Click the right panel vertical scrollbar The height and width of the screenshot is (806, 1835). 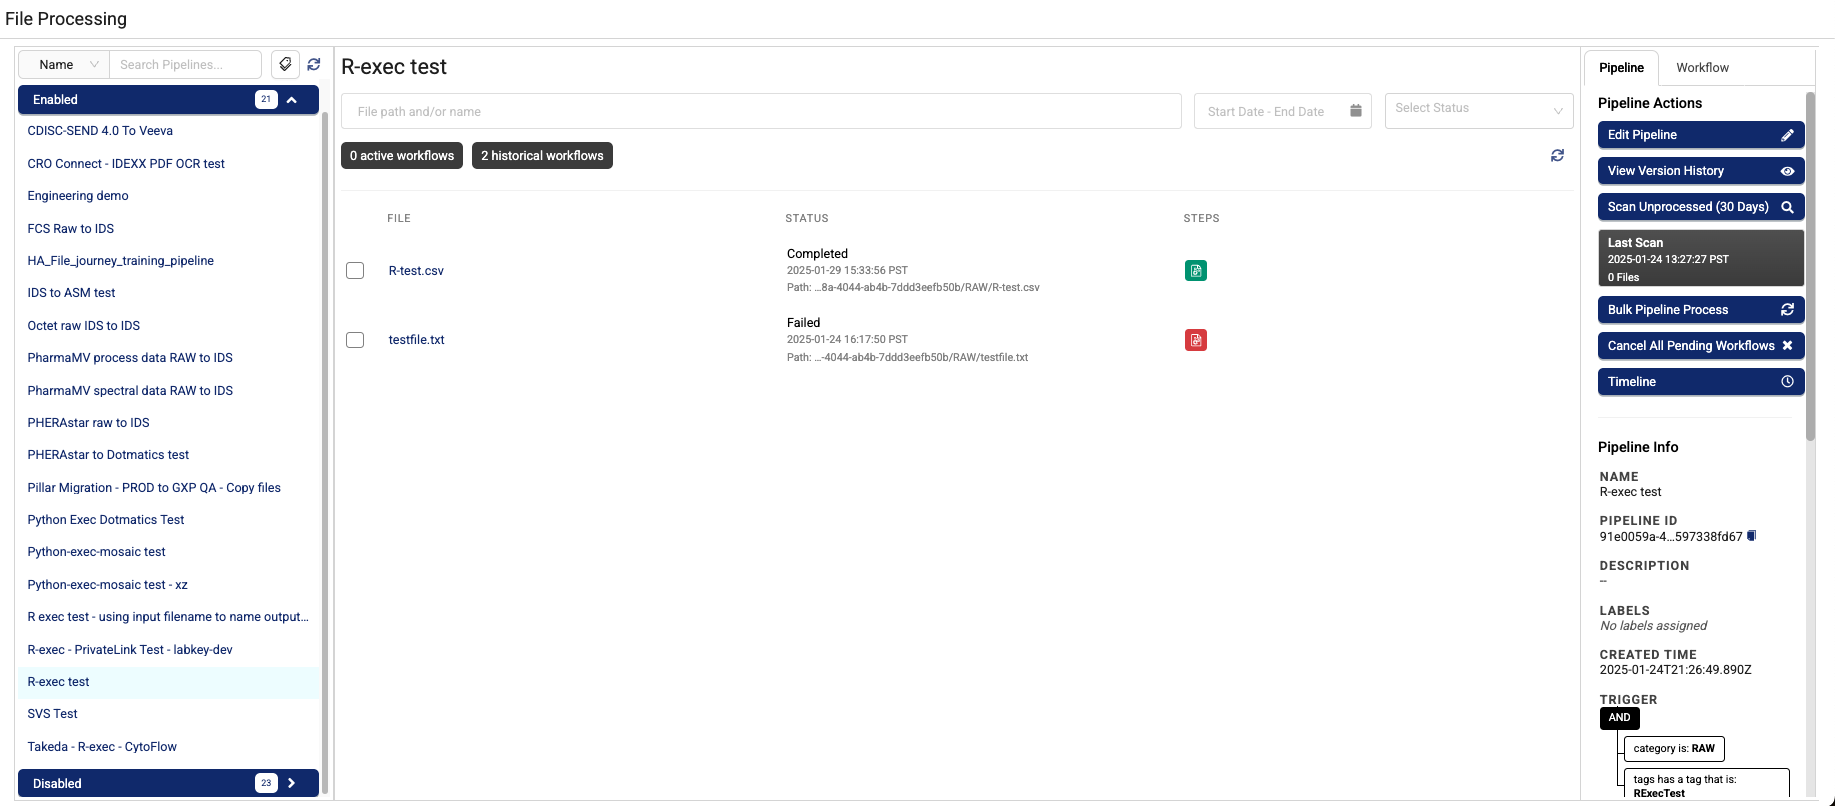coord(1810,266)
